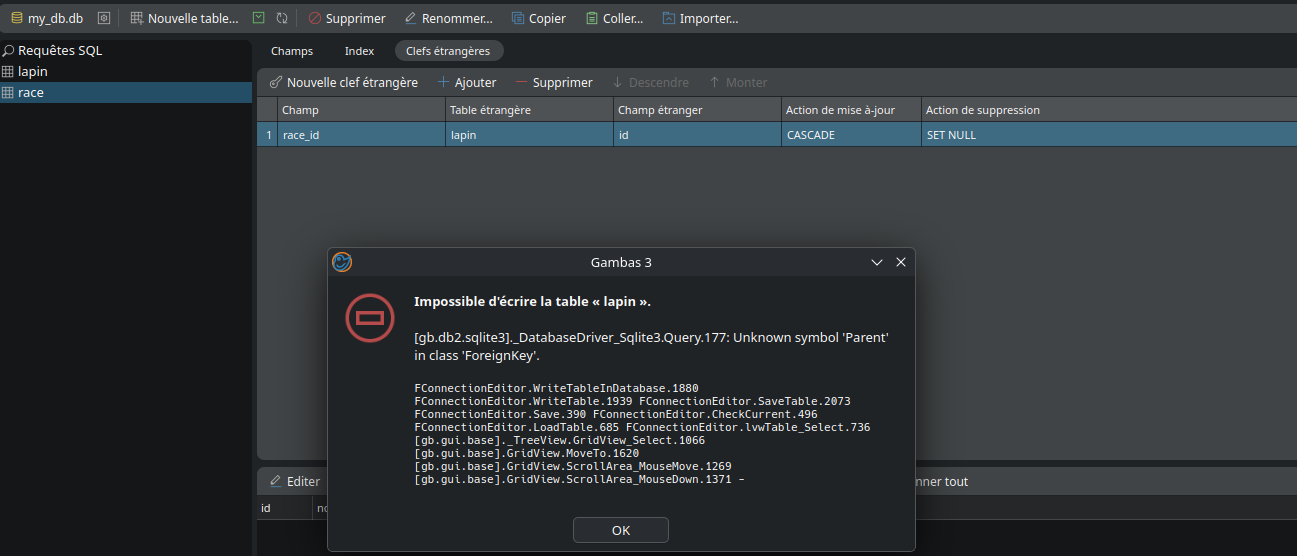Collapse the Gambas 3 dialog chevron
1297x556 pixels.
click(x=877, y=262)
